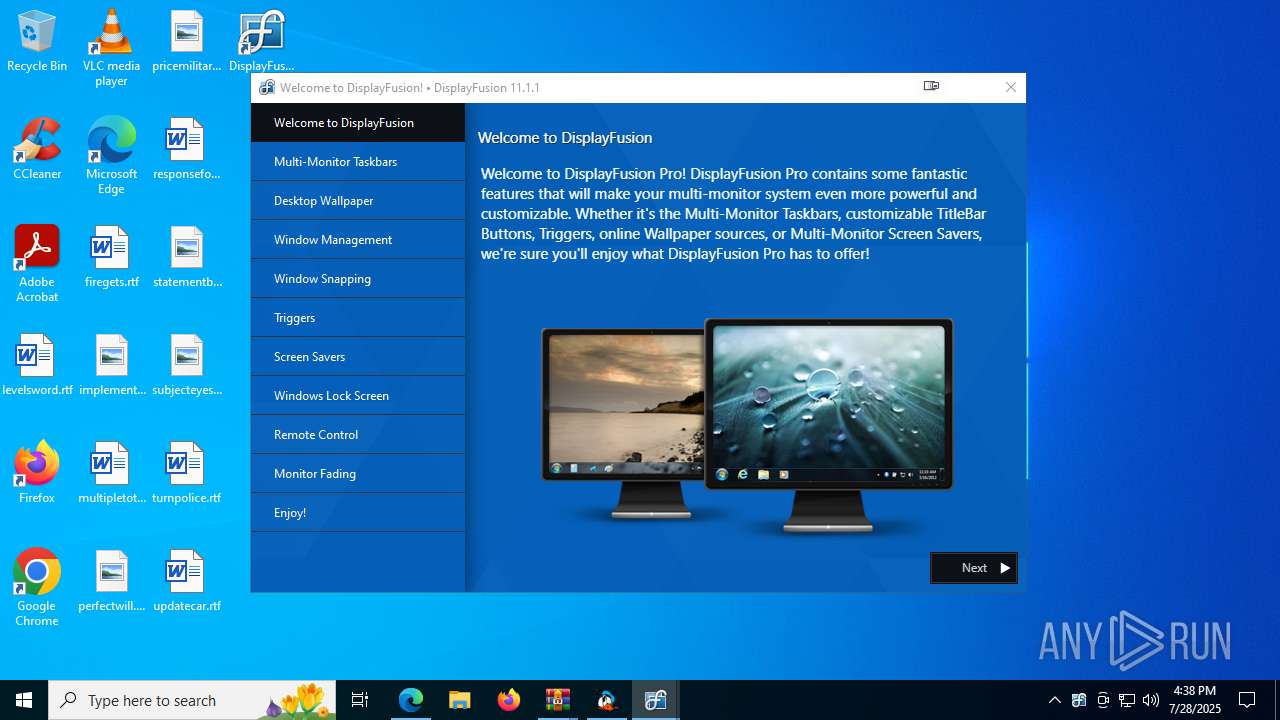Jump to the Enjoy! section
The height and width of the screenshot is (720, 1280).
tap(358, 513)
